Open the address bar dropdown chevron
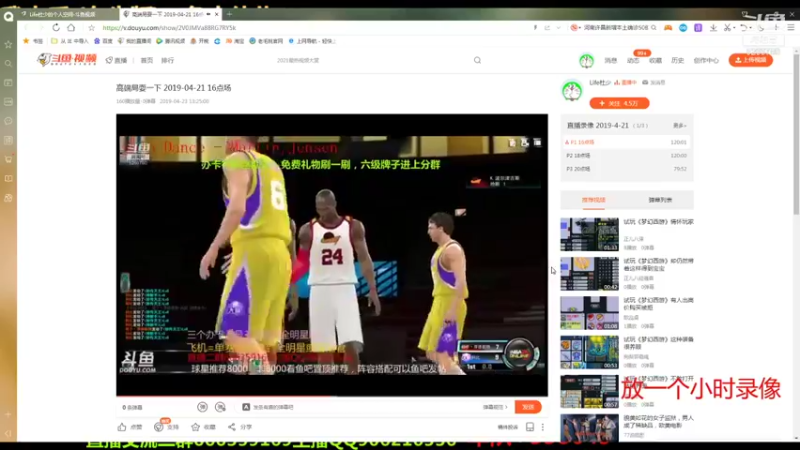The image size is (800, 450). click(559, 28)
